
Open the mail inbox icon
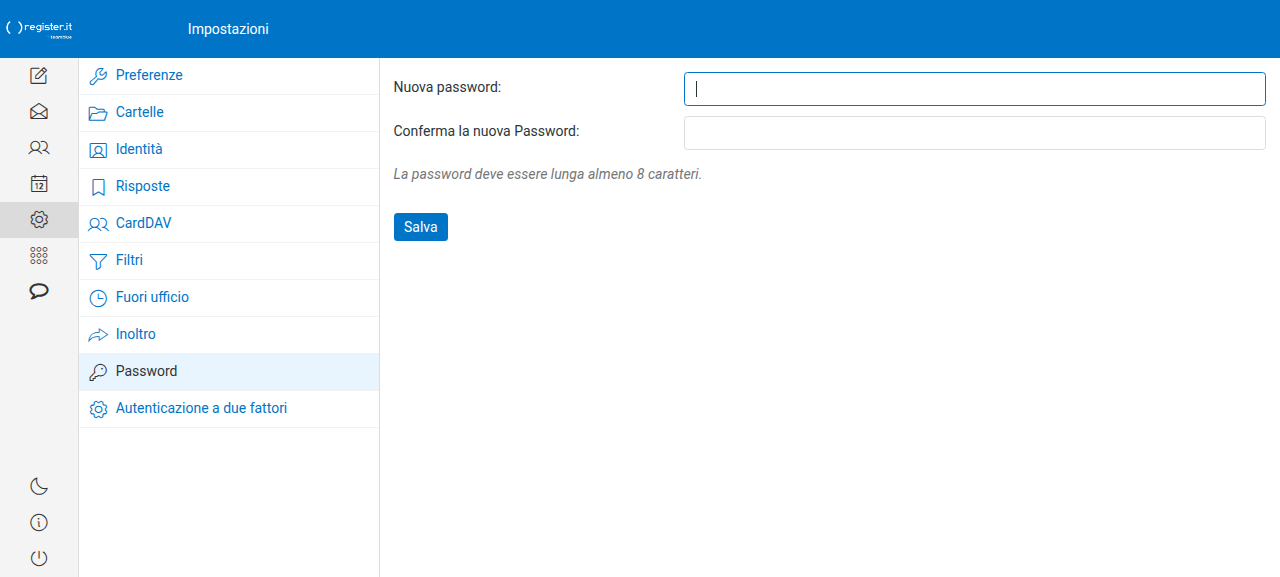39,111
